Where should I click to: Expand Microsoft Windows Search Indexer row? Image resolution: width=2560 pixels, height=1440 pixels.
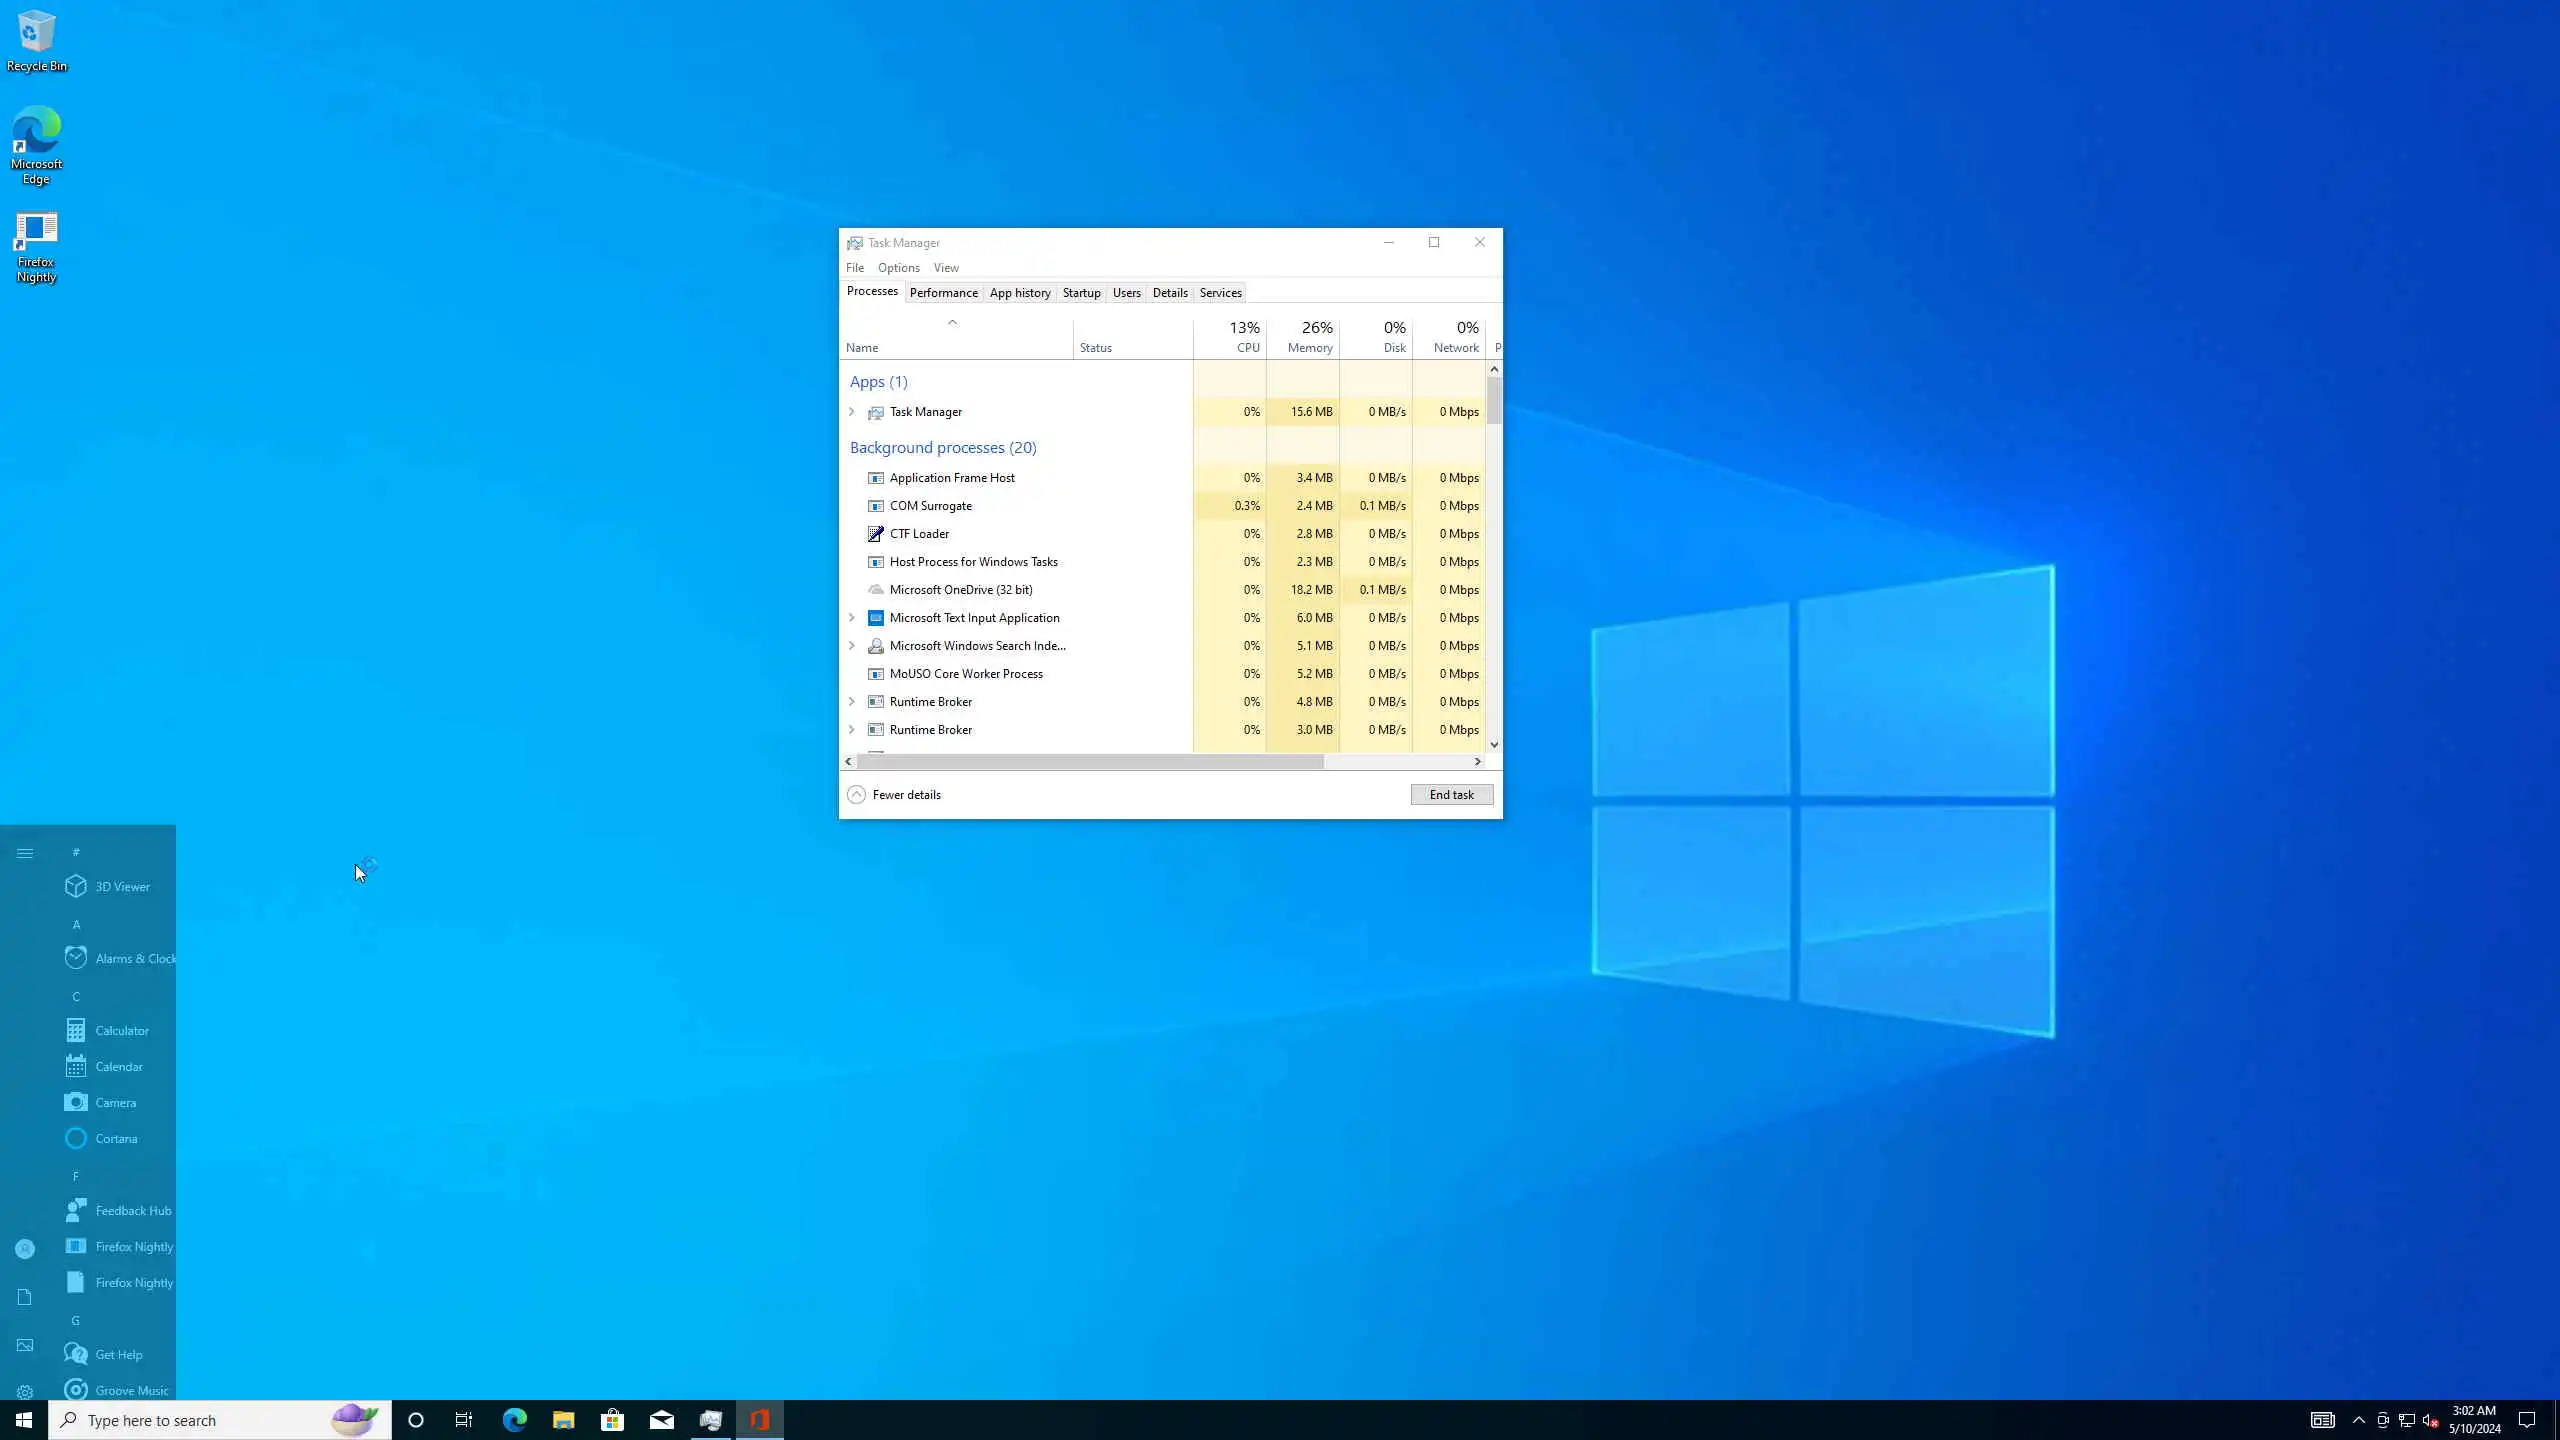click(852, 646)
